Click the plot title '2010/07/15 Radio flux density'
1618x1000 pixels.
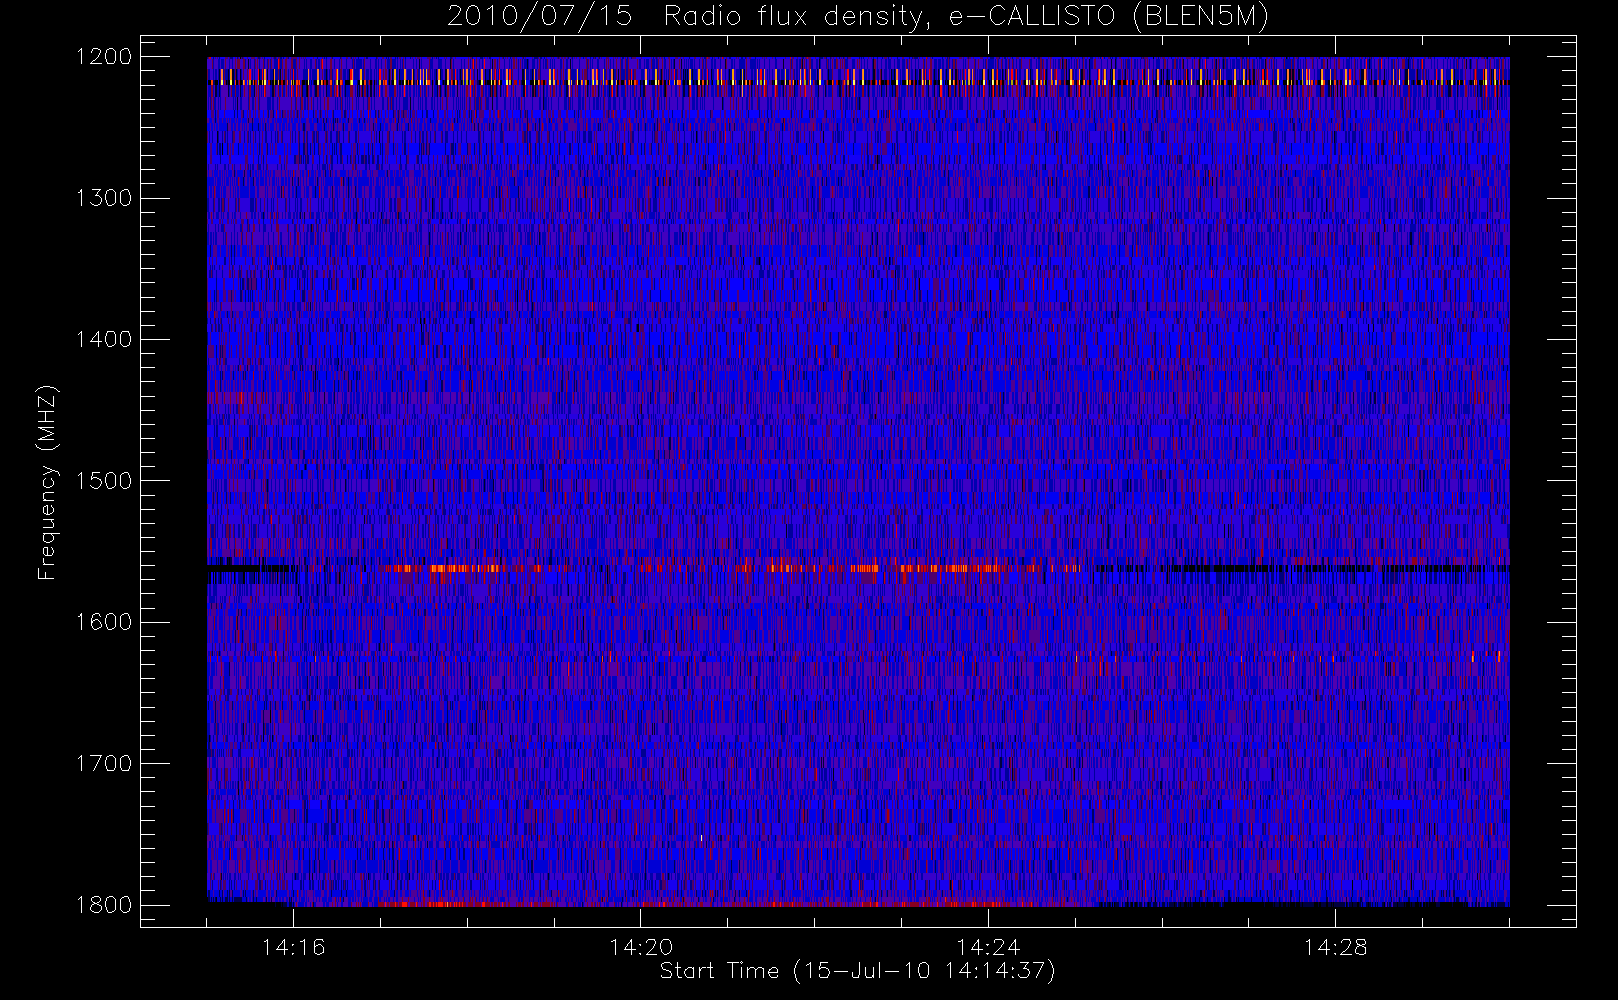[x=858, y=17]
